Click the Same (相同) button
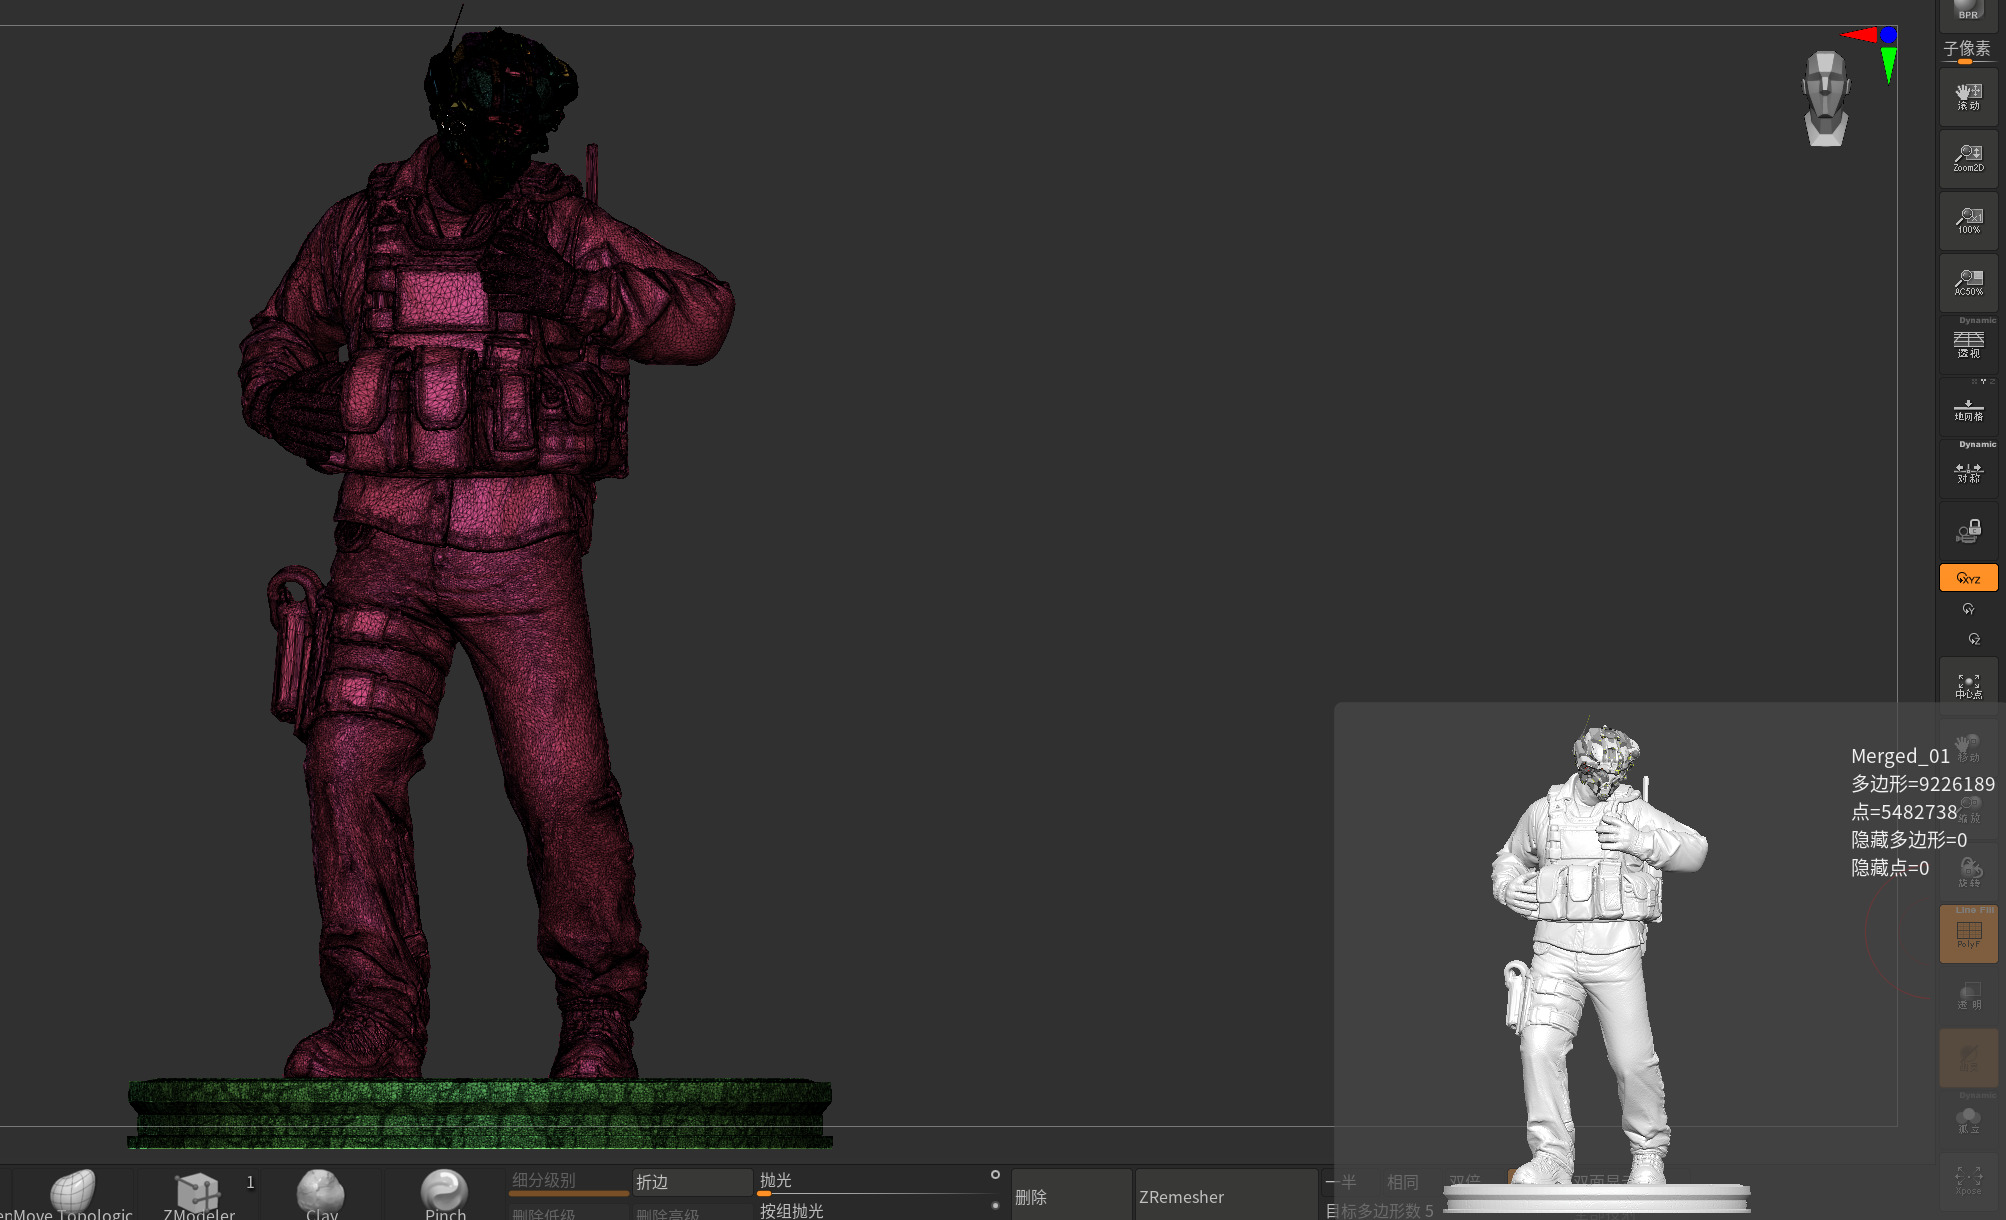This screenshot has height=1220, width=2006. tap(1403, 1182)
